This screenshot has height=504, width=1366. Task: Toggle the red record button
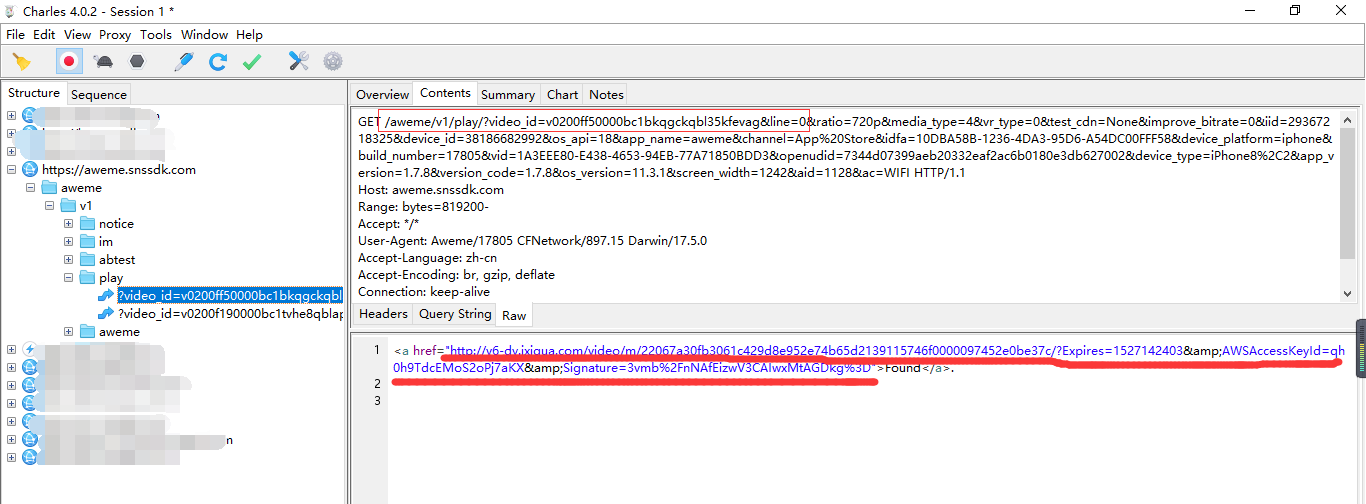click(x=69, y=61)
